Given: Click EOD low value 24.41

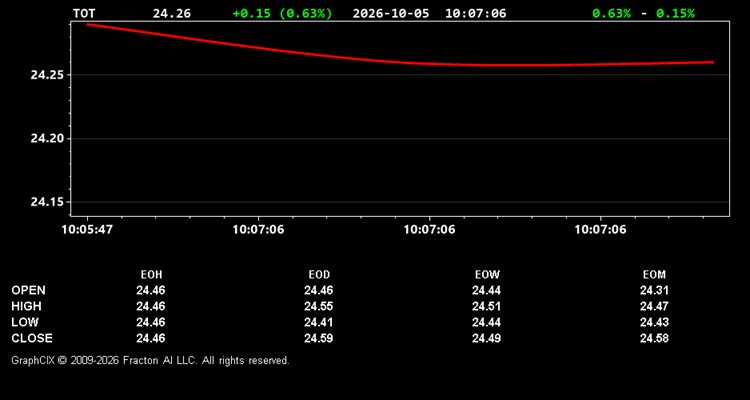Looking at the screenshot, I should (319, 322).
